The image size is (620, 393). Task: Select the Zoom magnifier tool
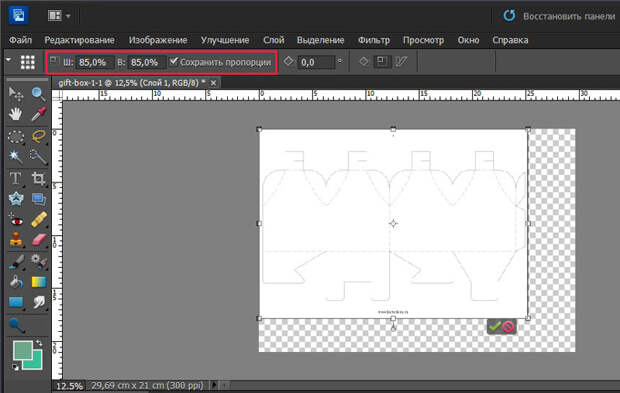[x=38, y=94]
